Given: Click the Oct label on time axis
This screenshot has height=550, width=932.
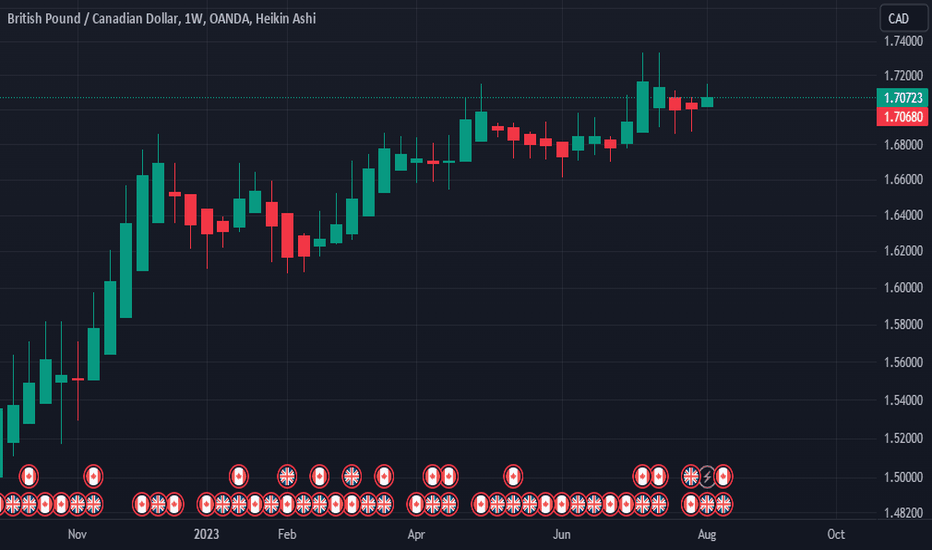Looking at the screenshot, I should tap(836, 534).
